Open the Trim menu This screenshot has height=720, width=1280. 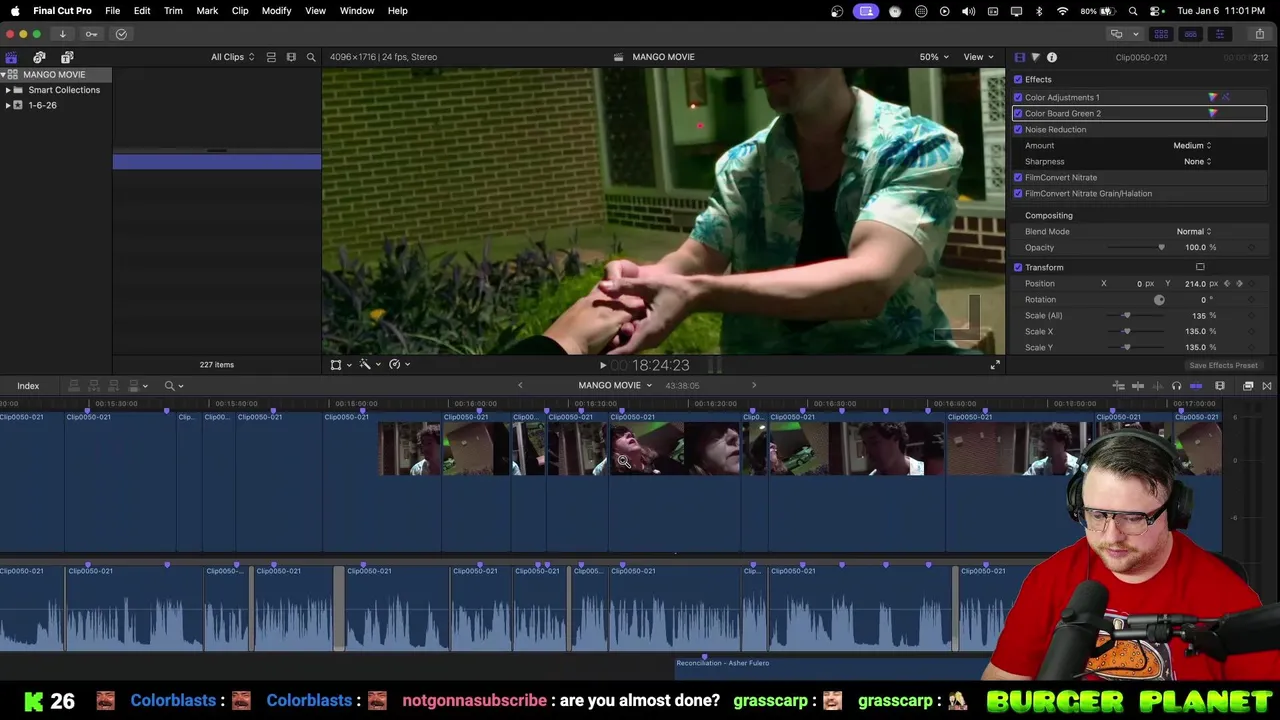(x=173, y=11)
